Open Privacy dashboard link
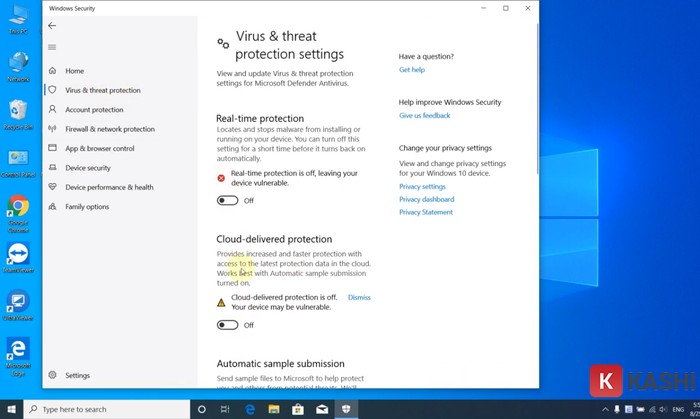Viewport: 700px width, 419px height. tap(426, 199)
